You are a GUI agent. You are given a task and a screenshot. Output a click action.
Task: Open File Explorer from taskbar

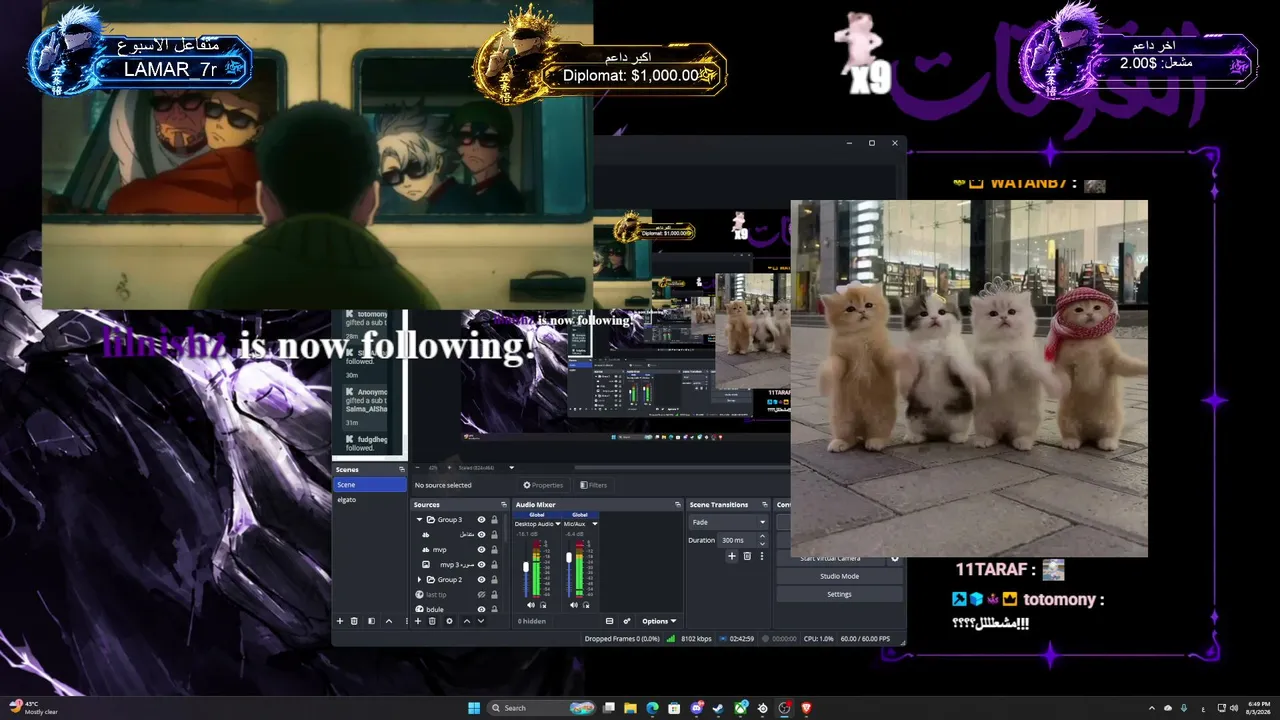point(631,708)
